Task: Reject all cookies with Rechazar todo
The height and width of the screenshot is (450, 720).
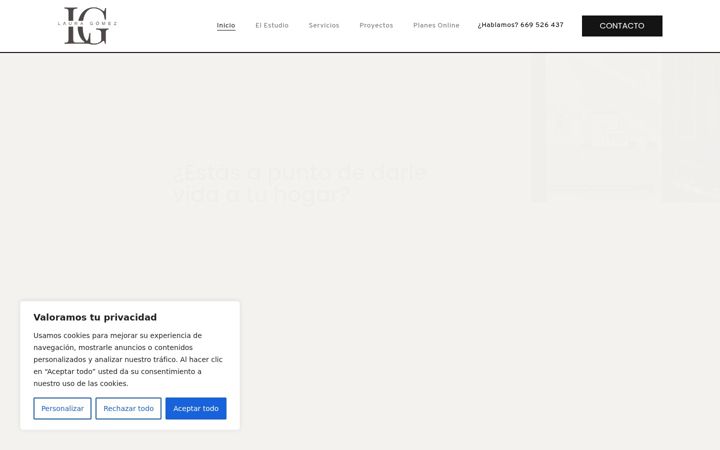Action: [129, 408]
